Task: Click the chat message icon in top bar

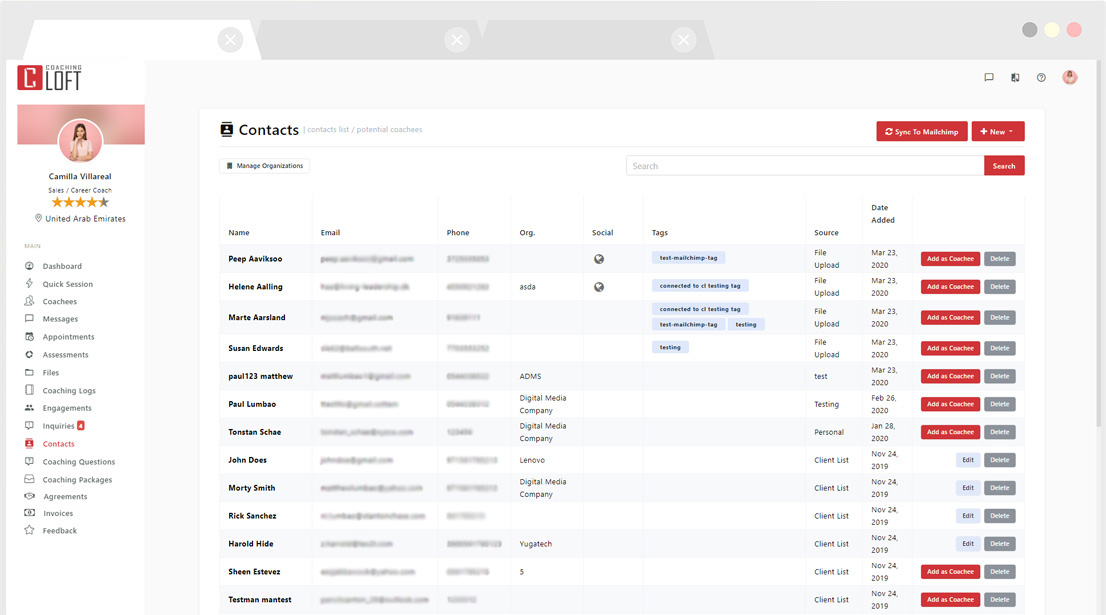Action: [989, 77]
